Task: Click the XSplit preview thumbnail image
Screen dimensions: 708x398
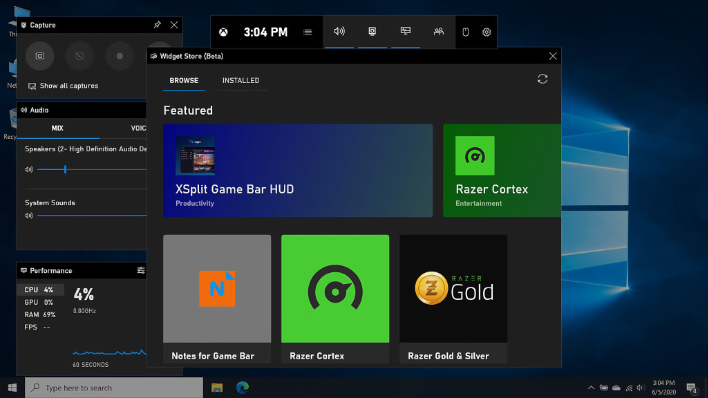Action: click(195, 155)
